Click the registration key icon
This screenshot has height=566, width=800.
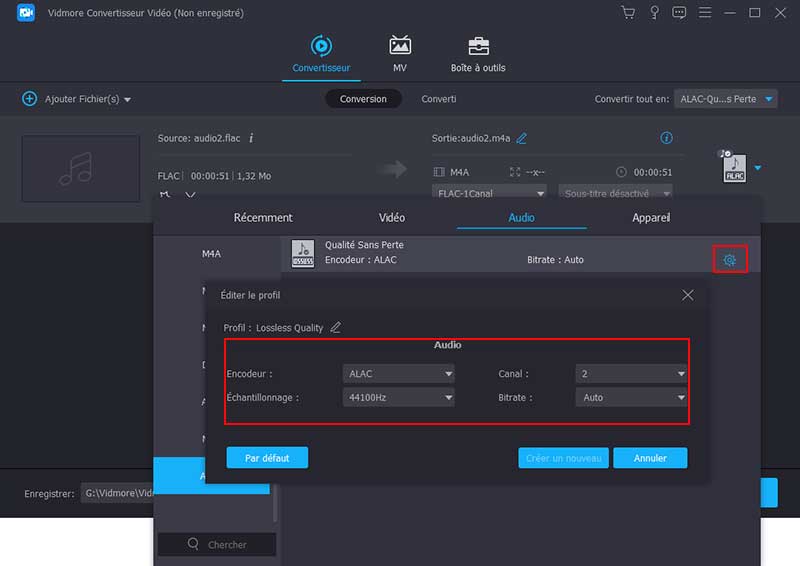tap(654, 12)
